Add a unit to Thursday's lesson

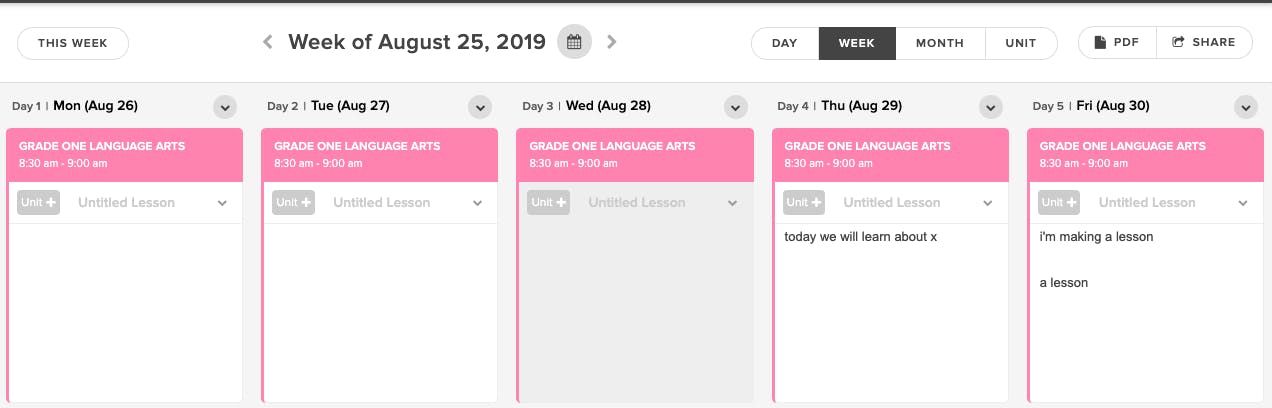[x=803, y=202]
